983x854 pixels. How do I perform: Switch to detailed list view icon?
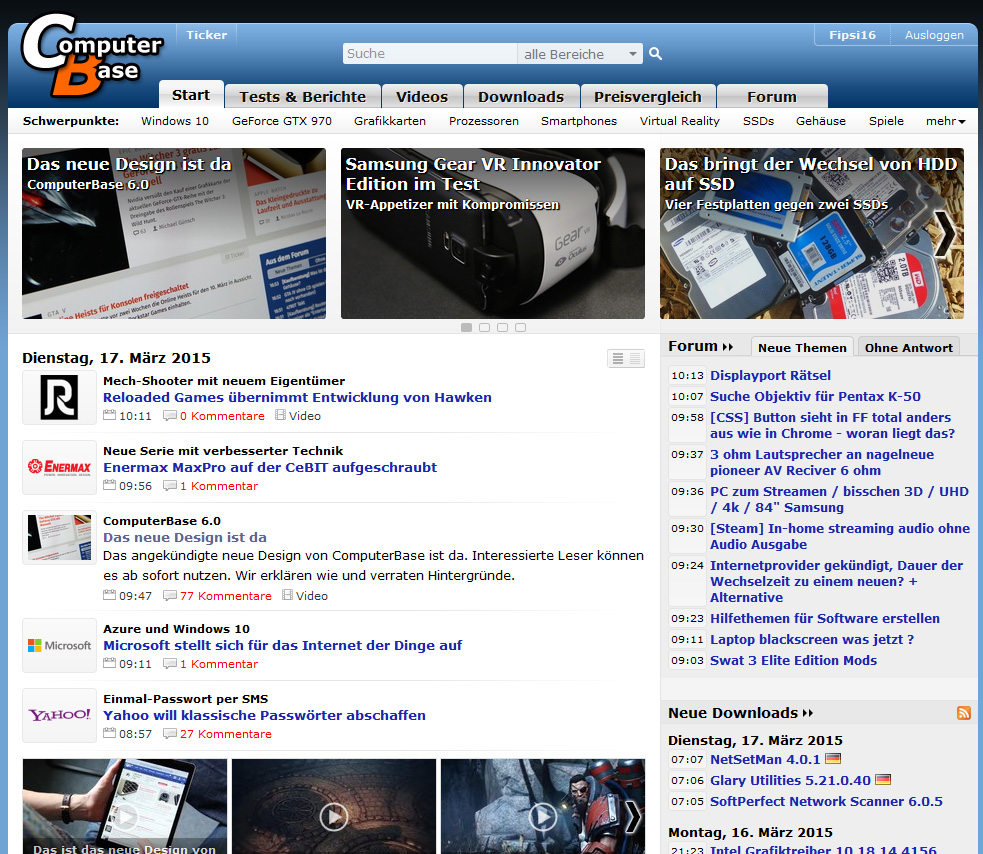tap(618, 359)
